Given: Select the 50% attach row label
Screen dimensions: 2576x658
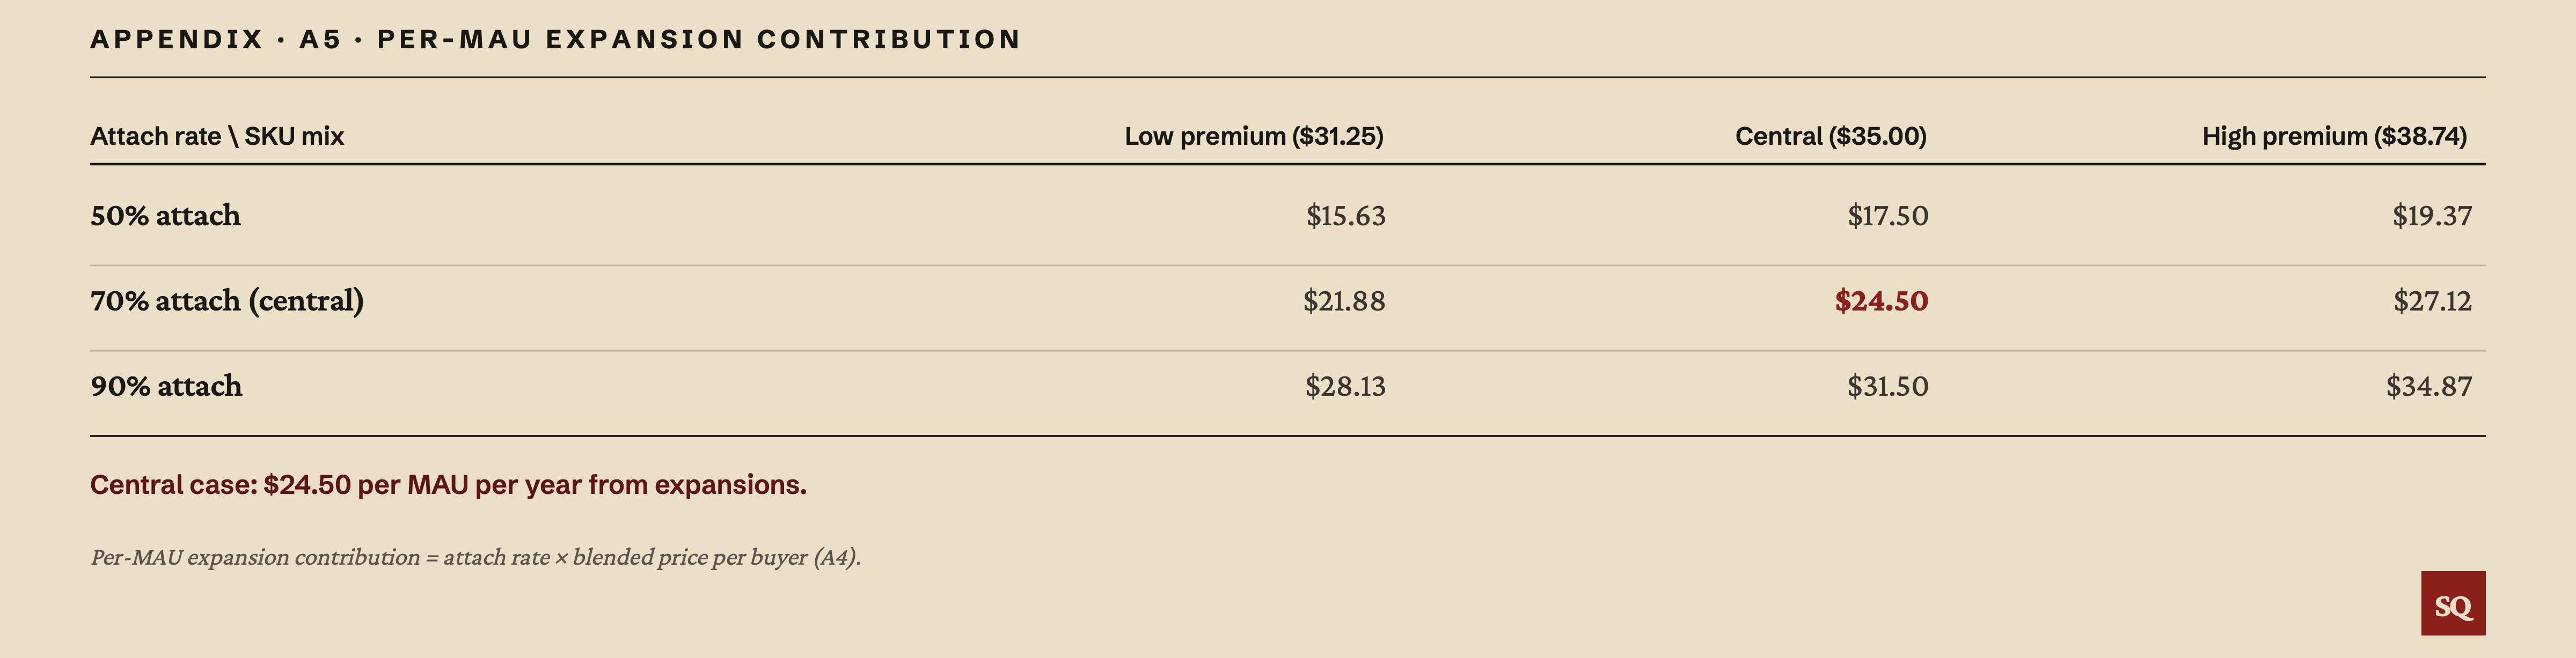Looking at the screenshot, I should pyautogui.click(x=165, y=216).
